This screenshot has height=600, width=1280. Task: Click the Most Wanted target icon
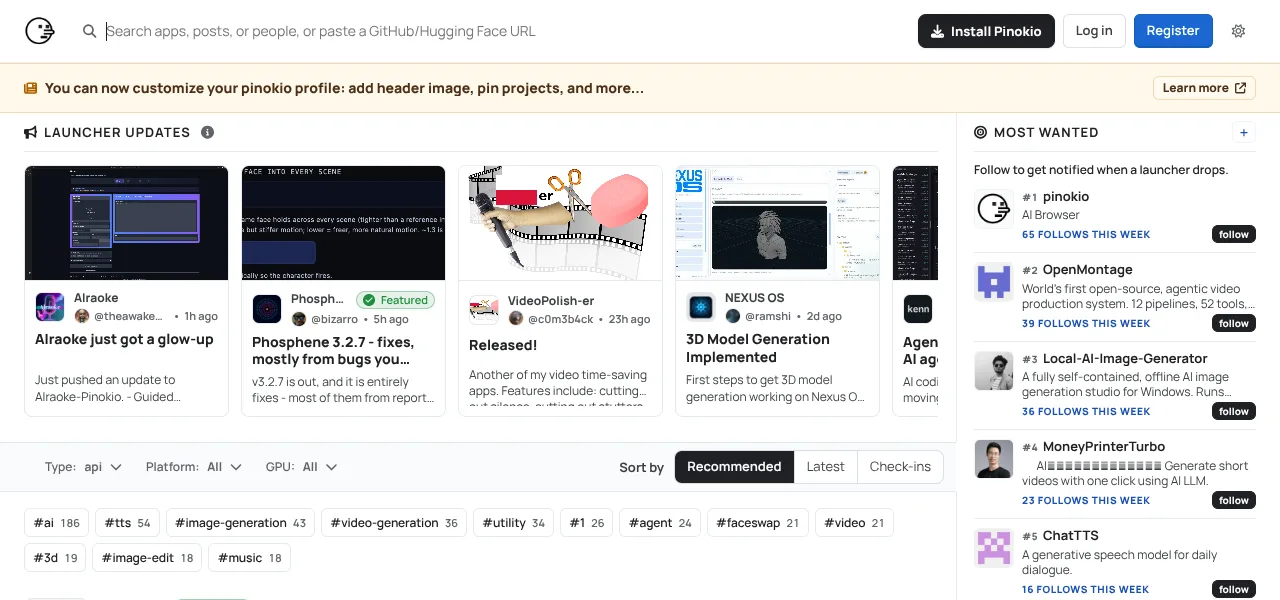980,132
